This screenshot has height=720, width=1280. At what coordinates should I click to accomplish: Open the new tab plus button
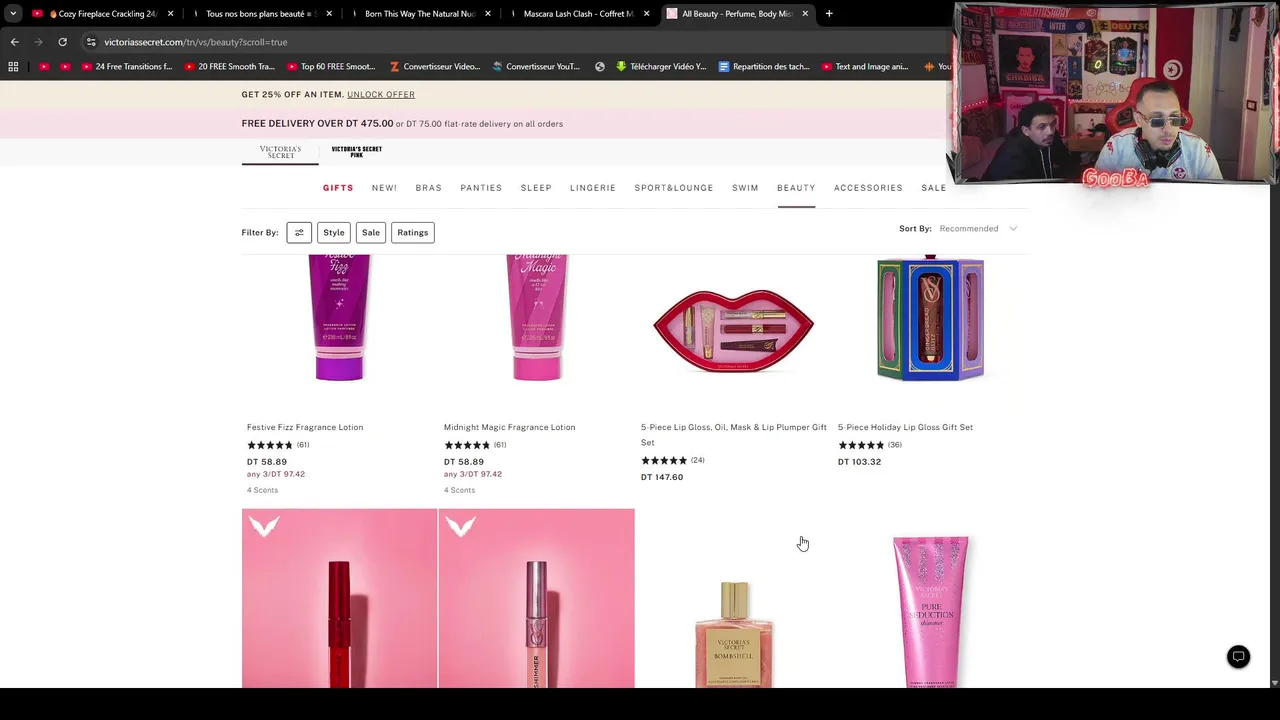pos(829,14)
